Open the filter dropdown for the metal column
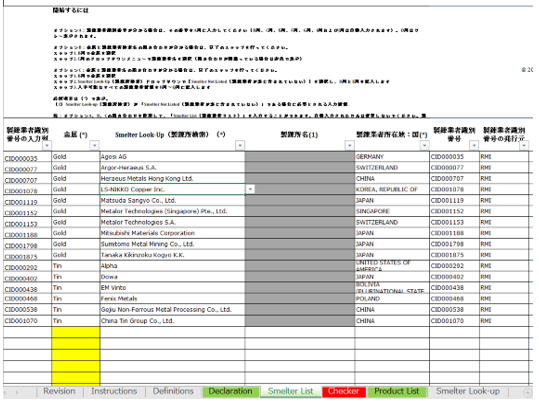Viewport: 539px width, 404px height. (94, 146)
